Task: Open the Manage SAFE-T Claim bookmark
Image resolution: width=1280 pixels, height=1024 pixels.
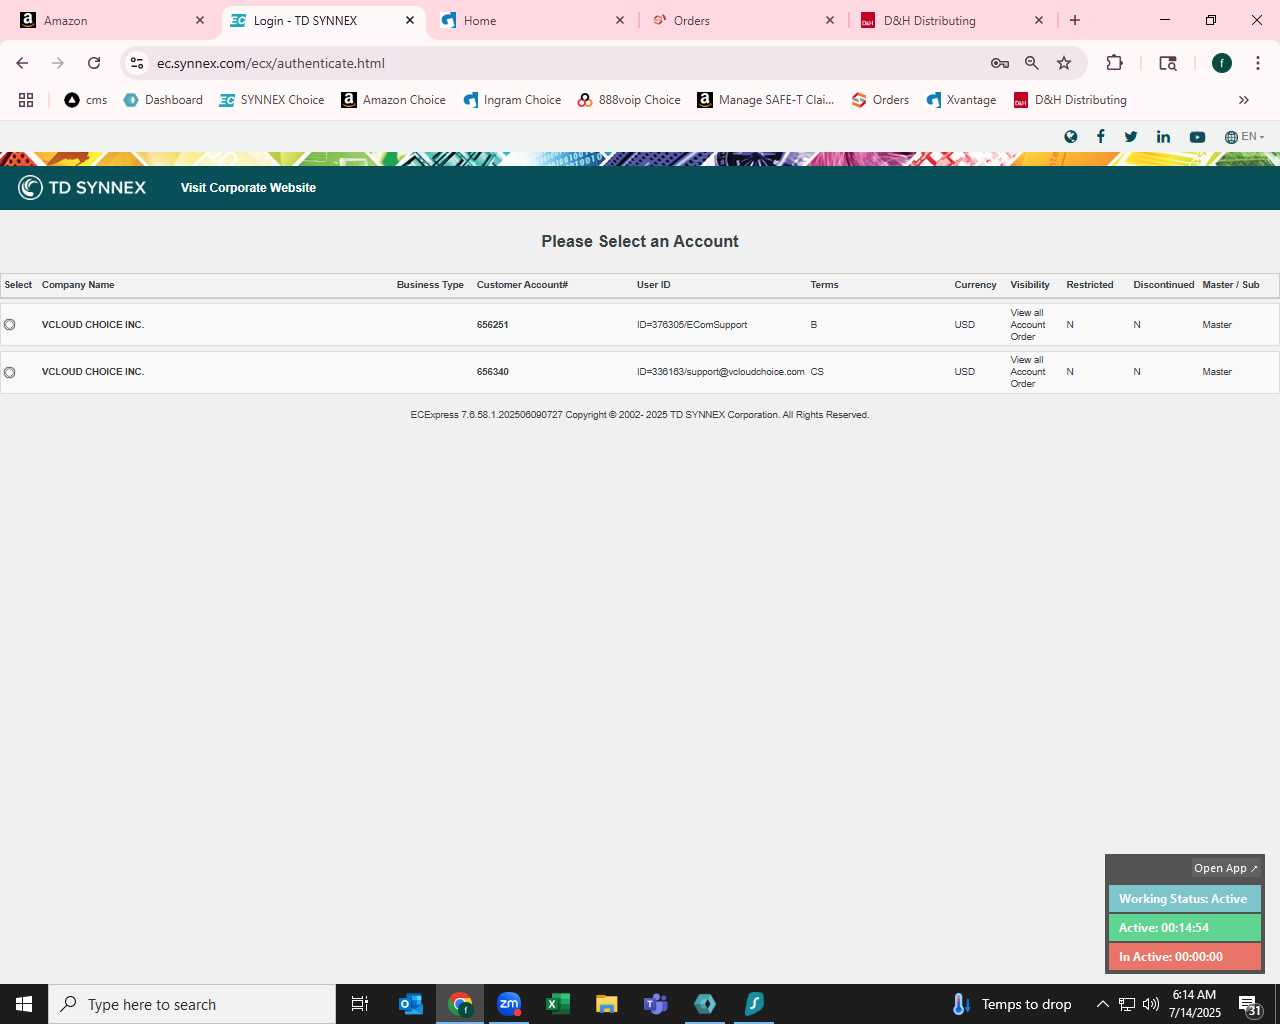Action: point(766,100)
